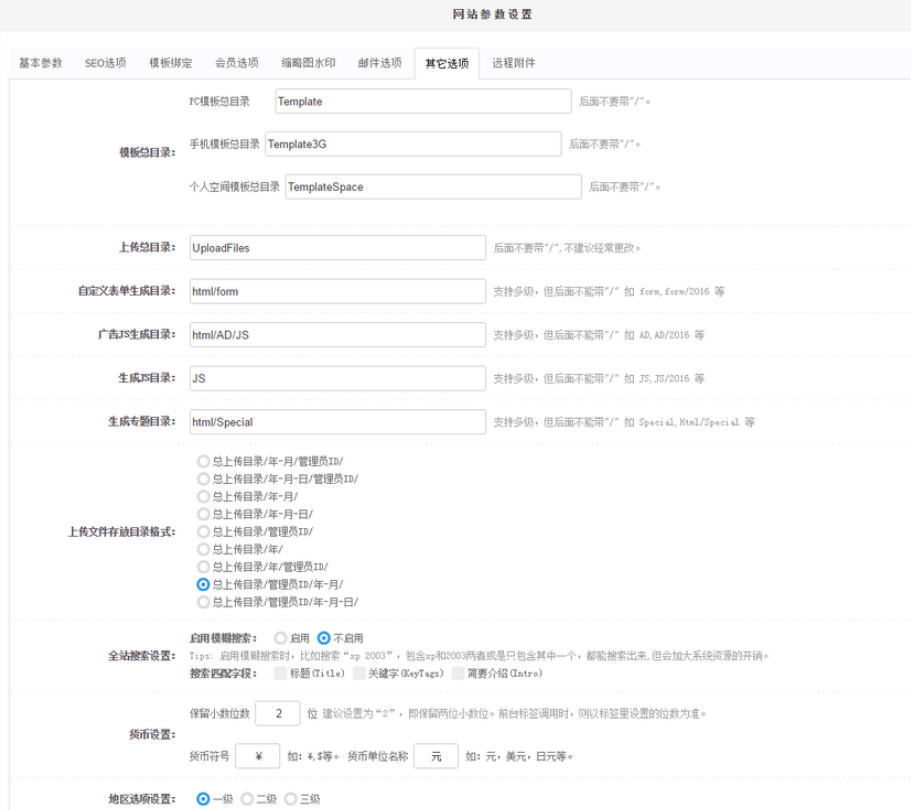
Task: Click the 手机模板总目录 Template3G field
Action: [x=413, y=144]
